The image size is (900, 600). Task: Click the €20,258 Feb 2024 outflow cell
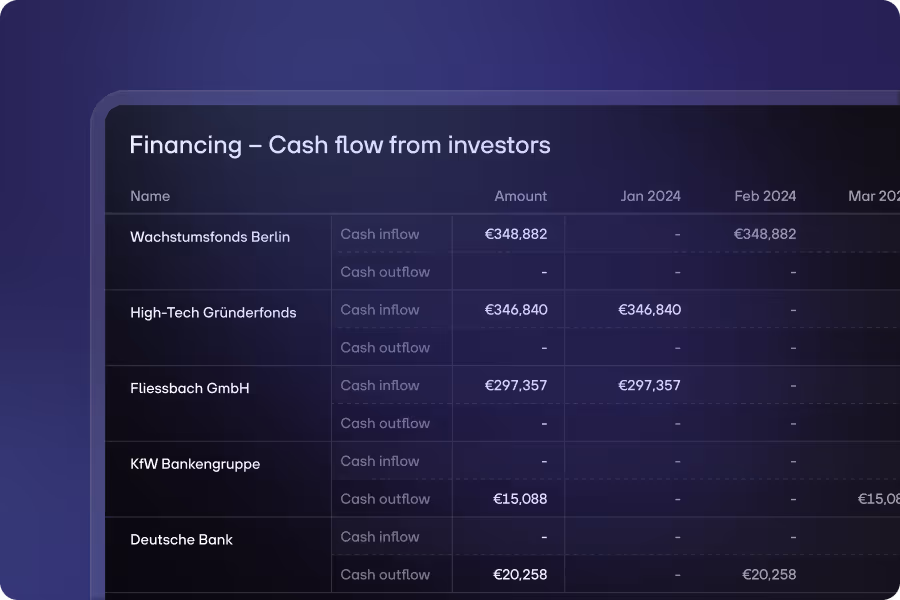click(768, 574)
